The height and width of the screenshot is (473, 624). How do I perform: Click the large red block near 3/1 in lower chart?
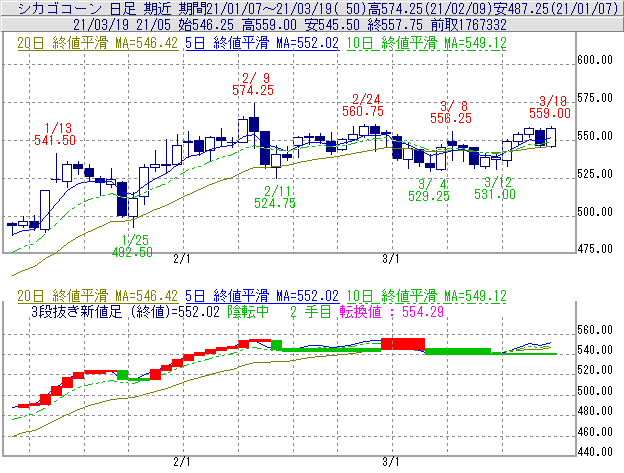click(x=403, y=344)
